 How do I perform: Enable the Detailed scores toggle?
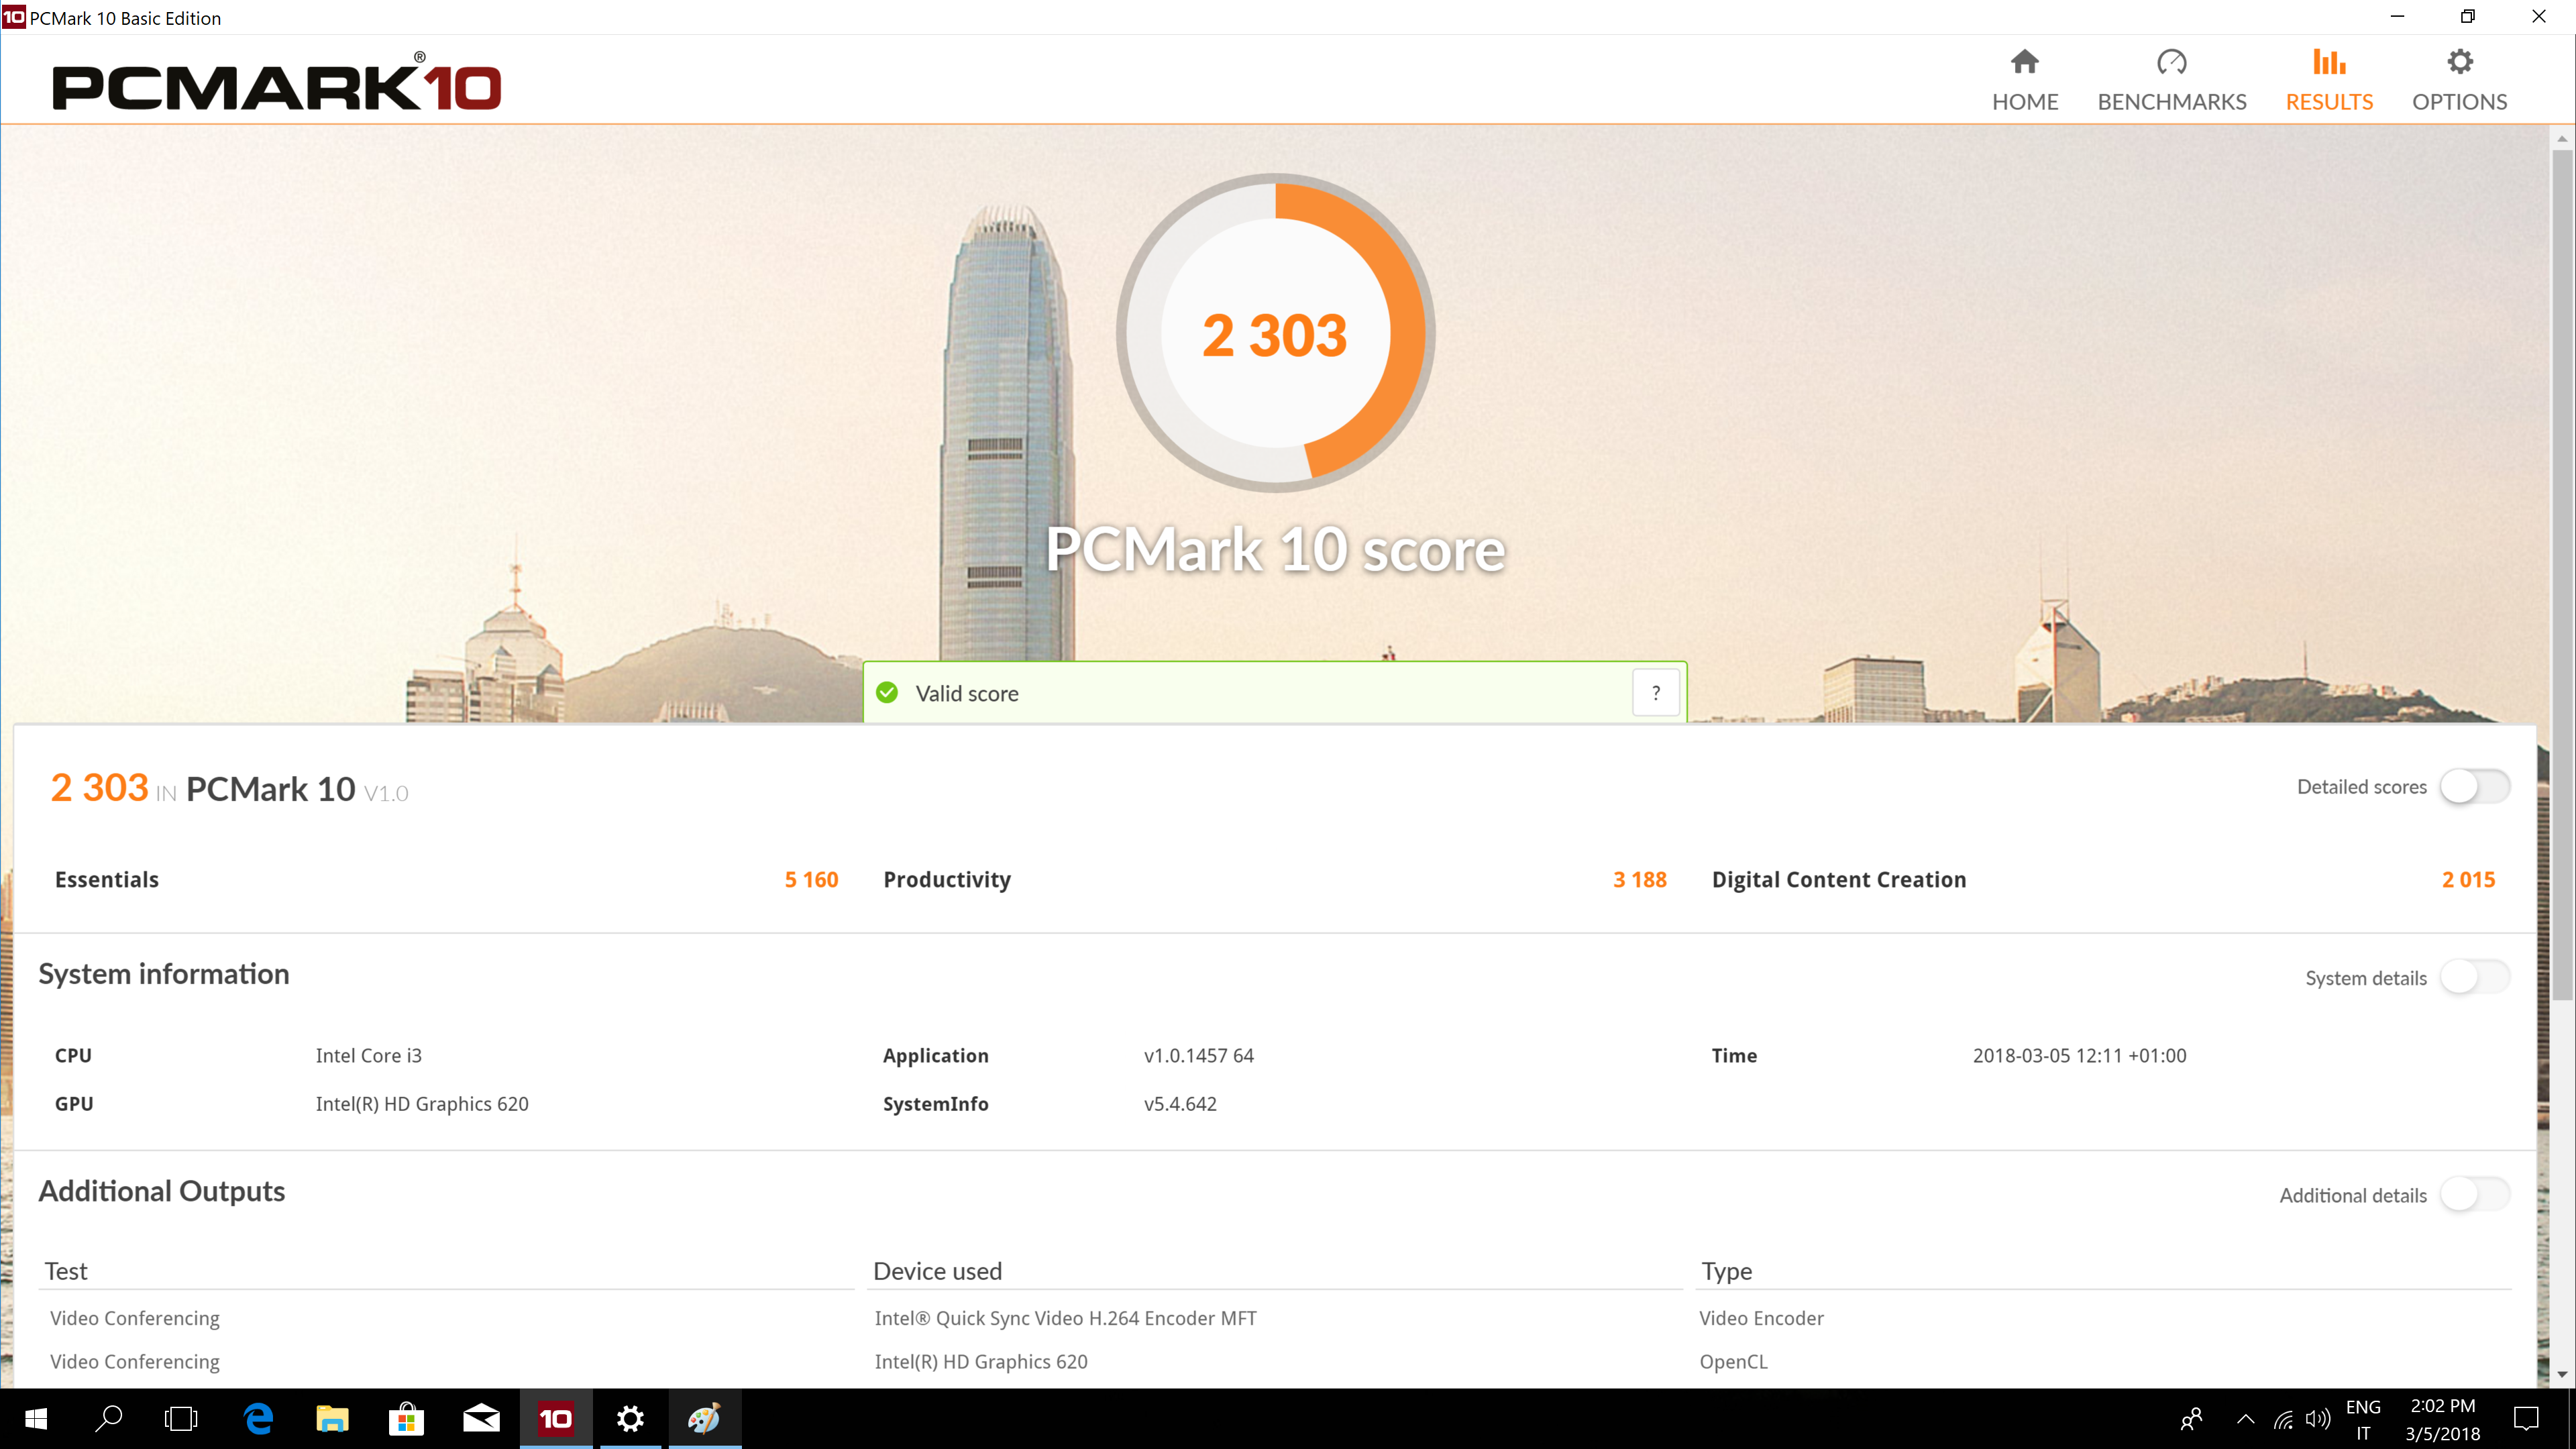point(2474,786)
